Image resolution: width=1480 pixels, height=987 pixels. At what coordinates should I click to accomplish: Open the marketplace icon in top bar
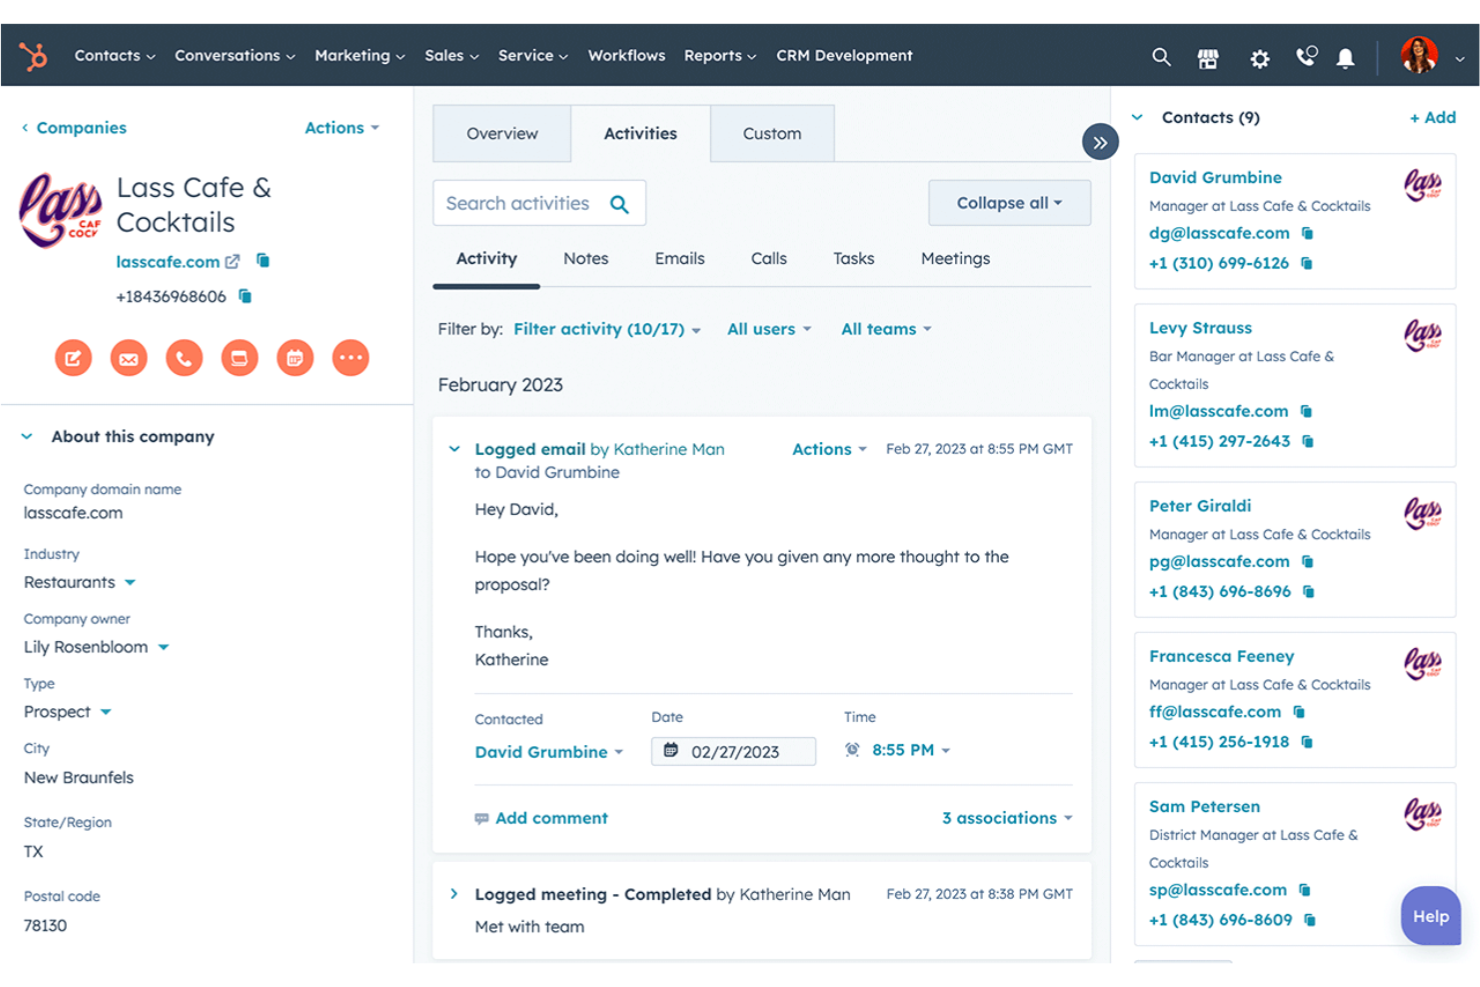pos(1208,58)
